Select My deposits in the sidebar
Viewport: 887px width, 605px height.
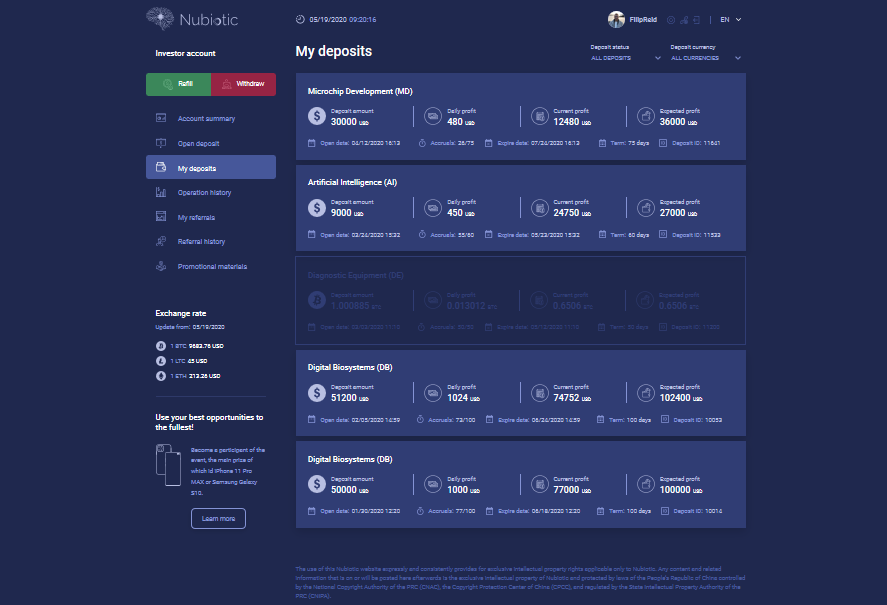coord(211,168)
